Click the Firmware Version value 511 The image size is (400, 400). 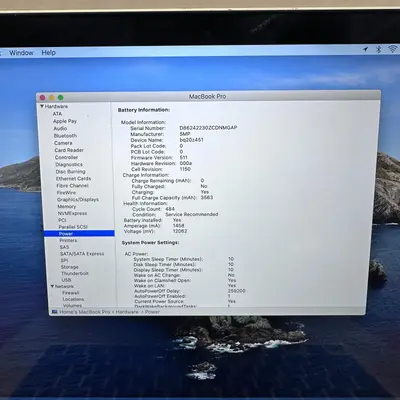(x=184, y=157)
